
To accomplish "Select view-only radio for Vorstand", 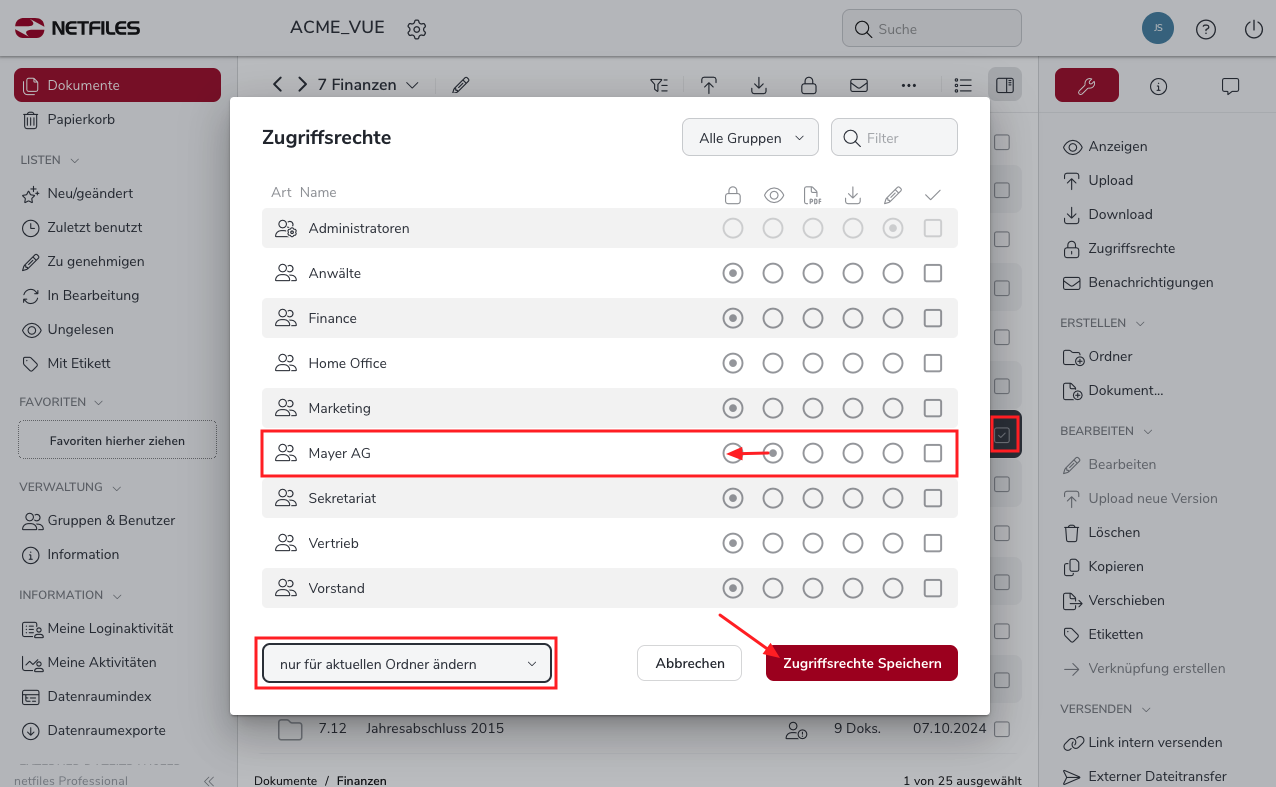I will [x=773, y=588].
